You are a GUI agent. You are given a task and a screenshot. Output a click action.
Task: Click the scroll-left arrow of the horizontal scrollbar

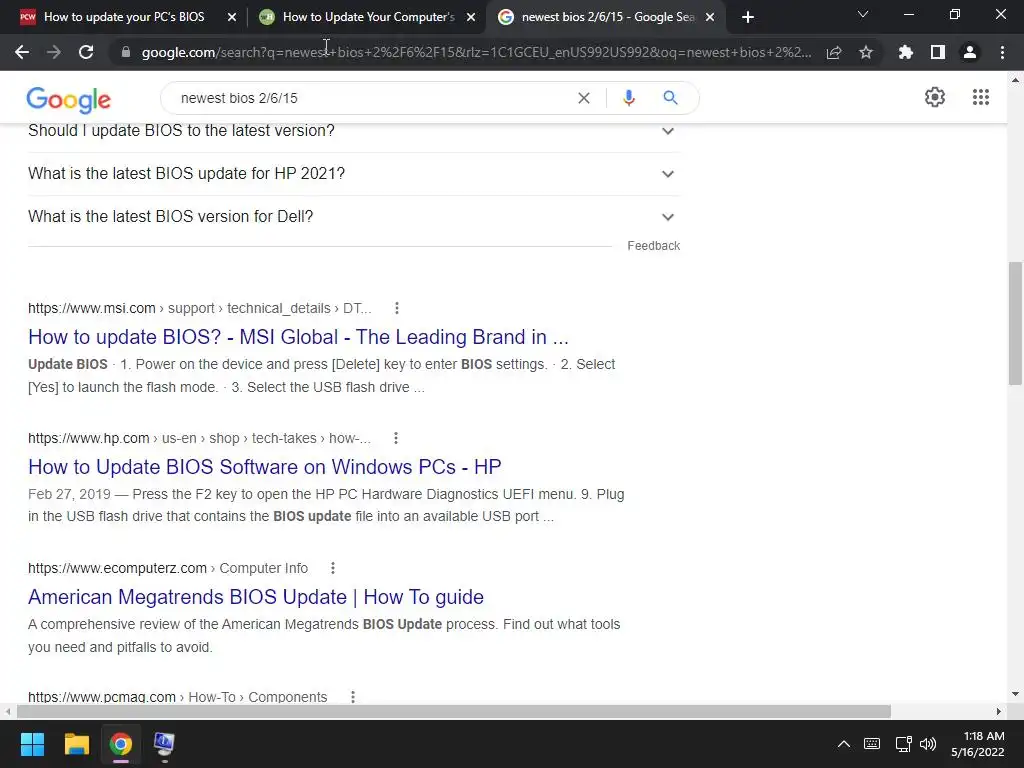(7, 711)
